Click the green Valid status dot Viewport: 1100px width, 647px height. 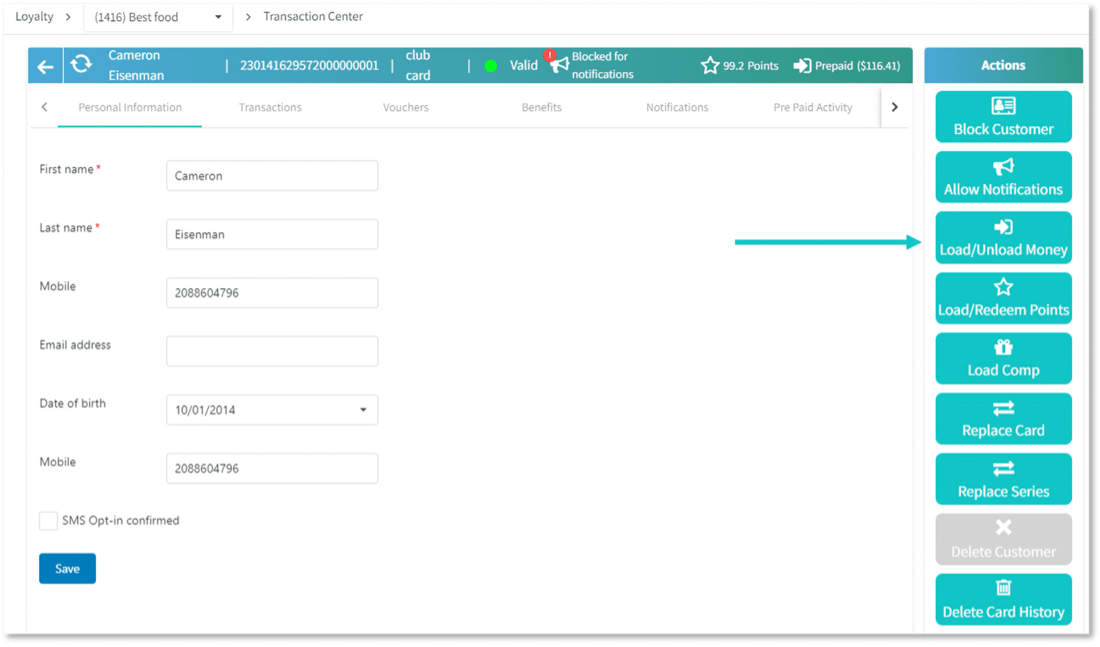(491, 66)
